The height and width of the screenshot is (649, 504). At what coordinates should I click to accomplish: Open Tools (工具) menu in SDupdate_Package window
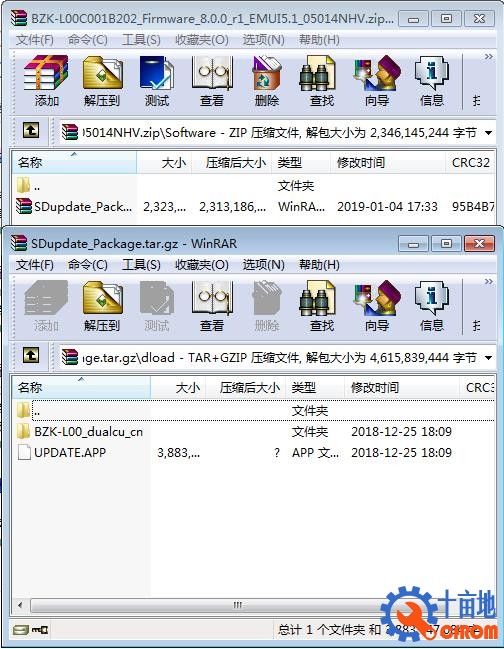[x=141, y=265]
